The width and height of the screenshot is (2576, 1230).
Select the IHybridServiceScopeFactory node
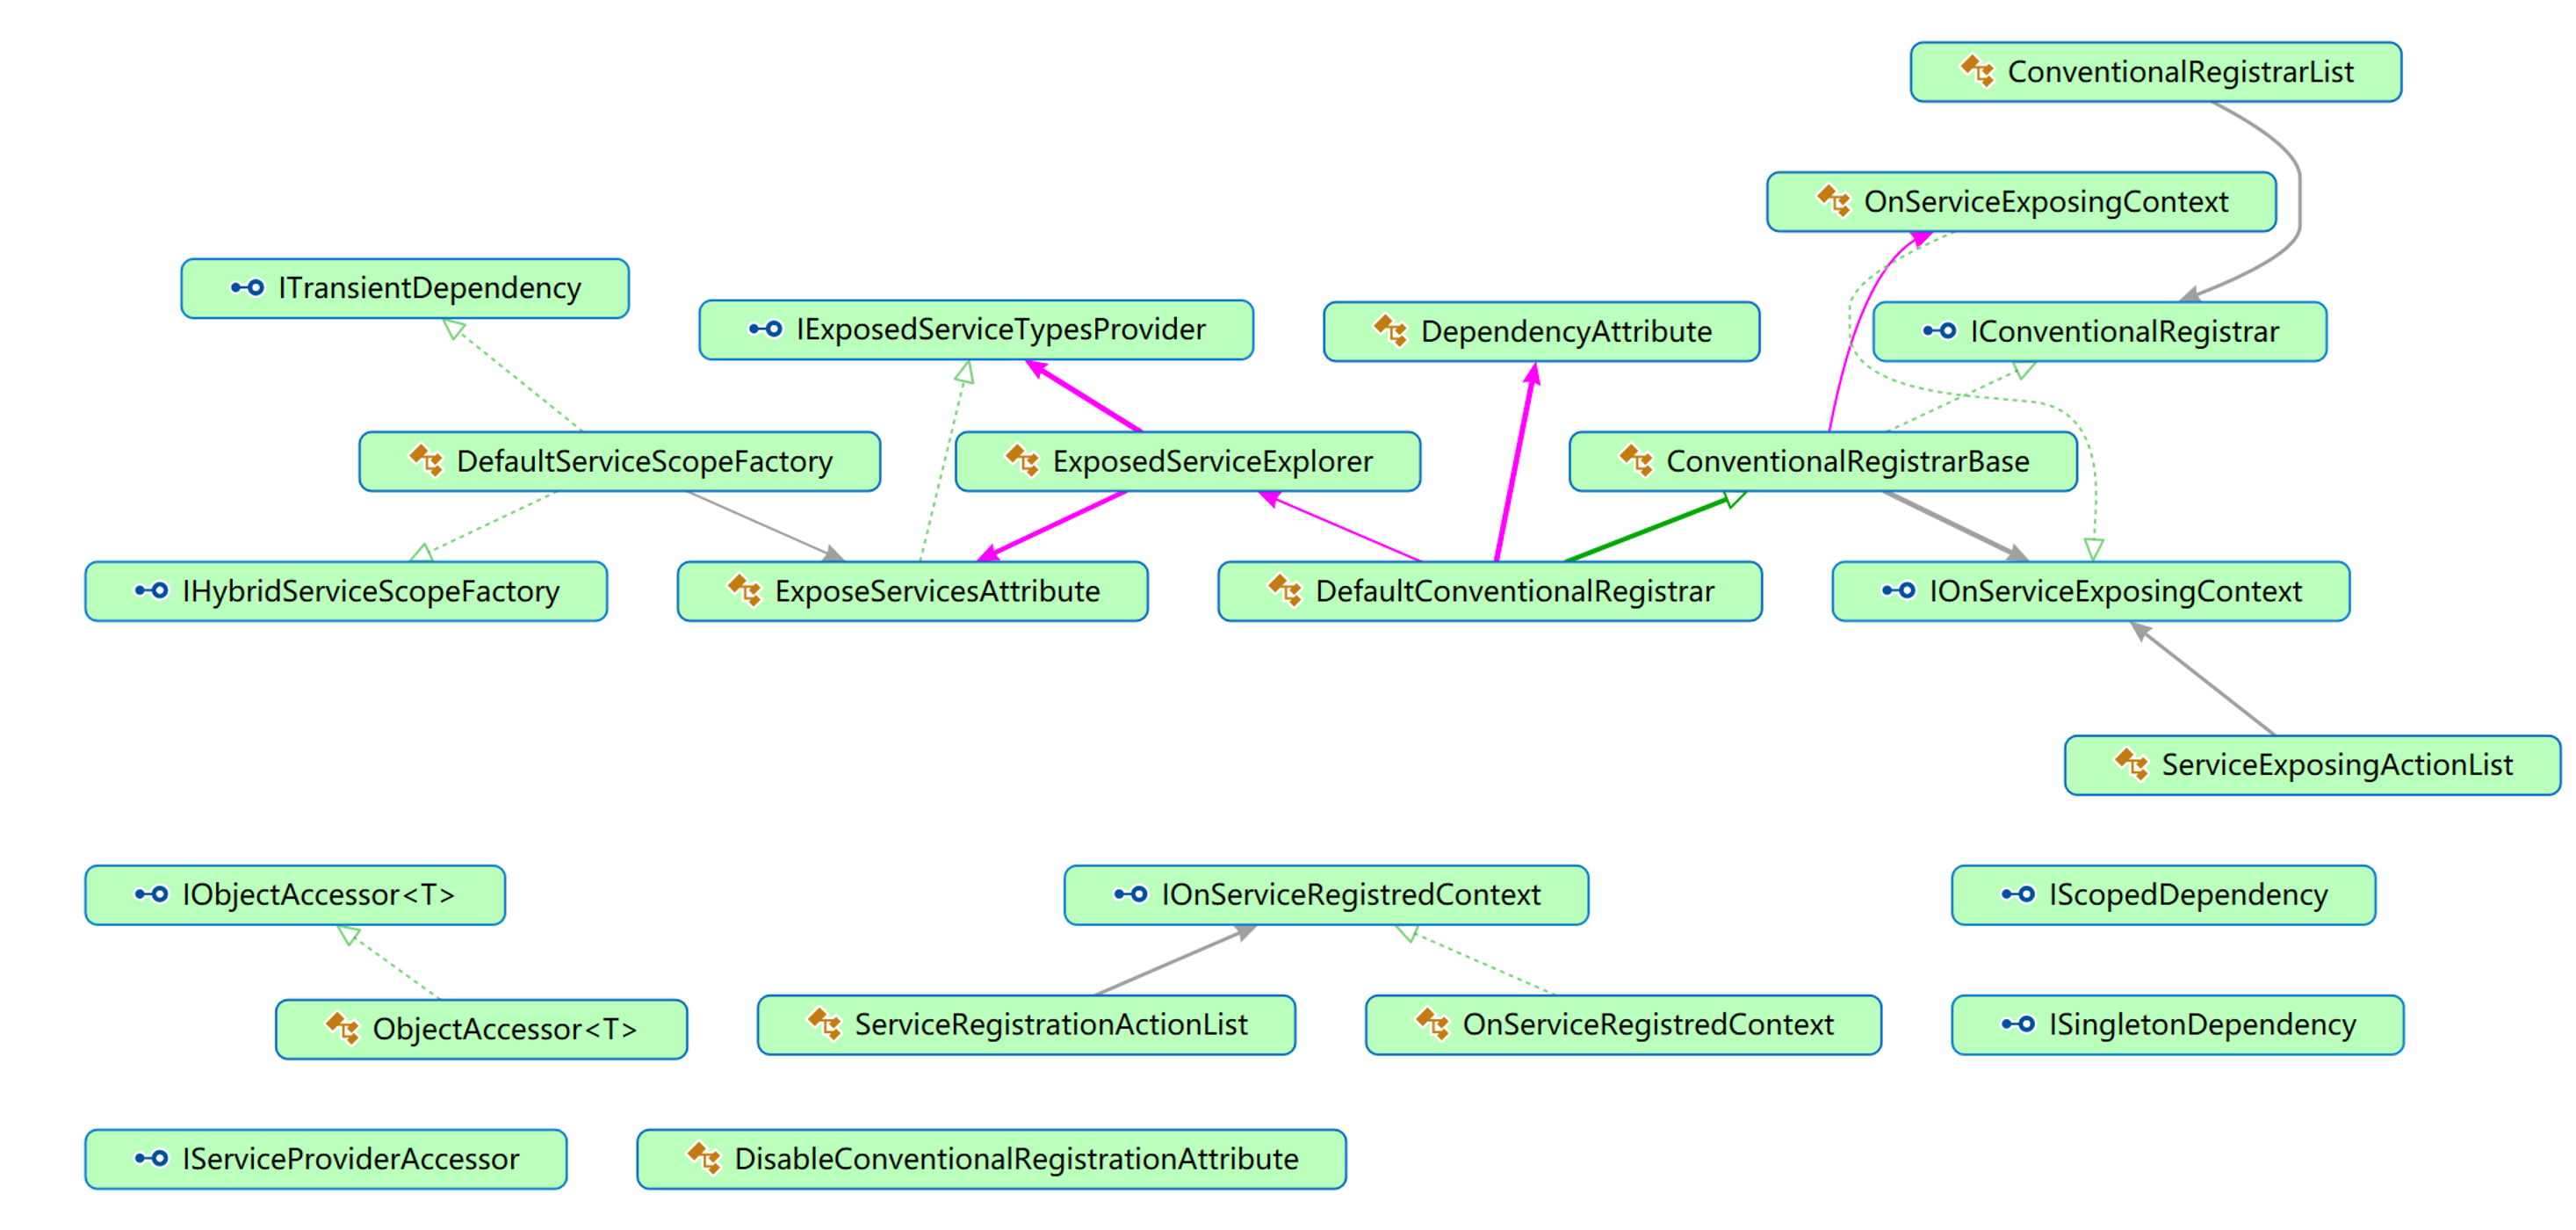(370, 591)
